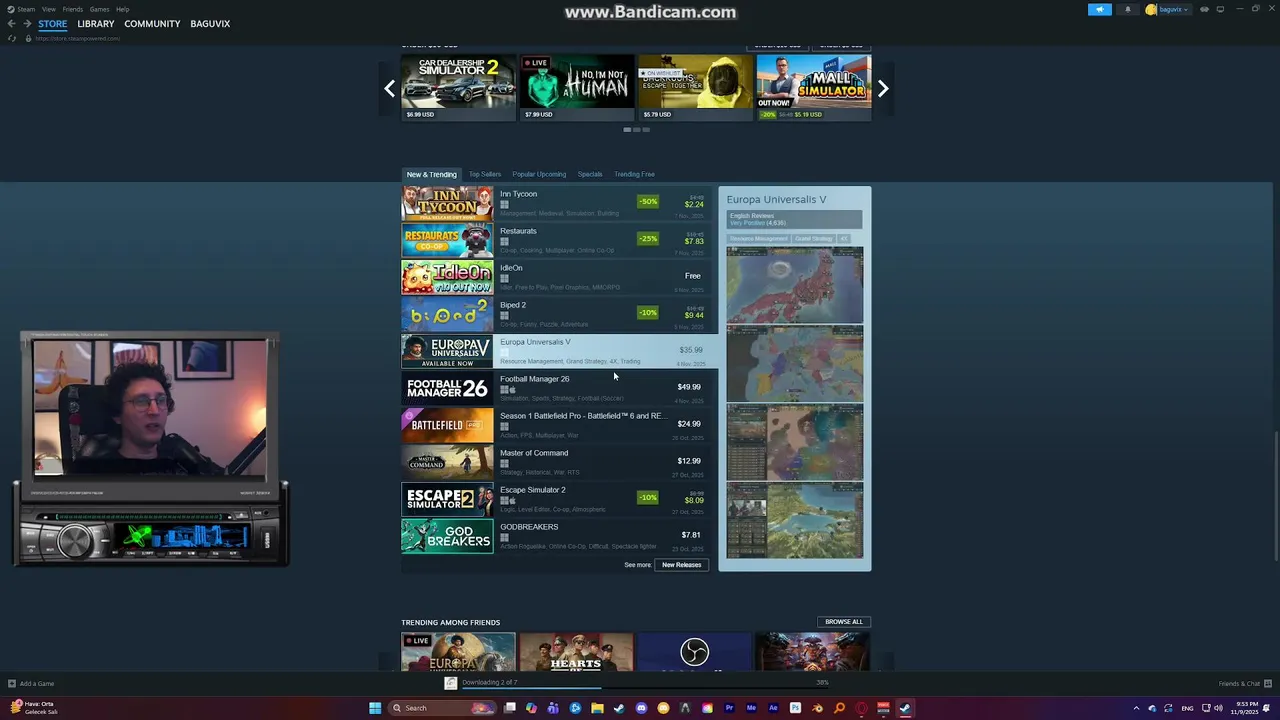Open OBS Studio friends trending capsule

(x=694, y=652)
